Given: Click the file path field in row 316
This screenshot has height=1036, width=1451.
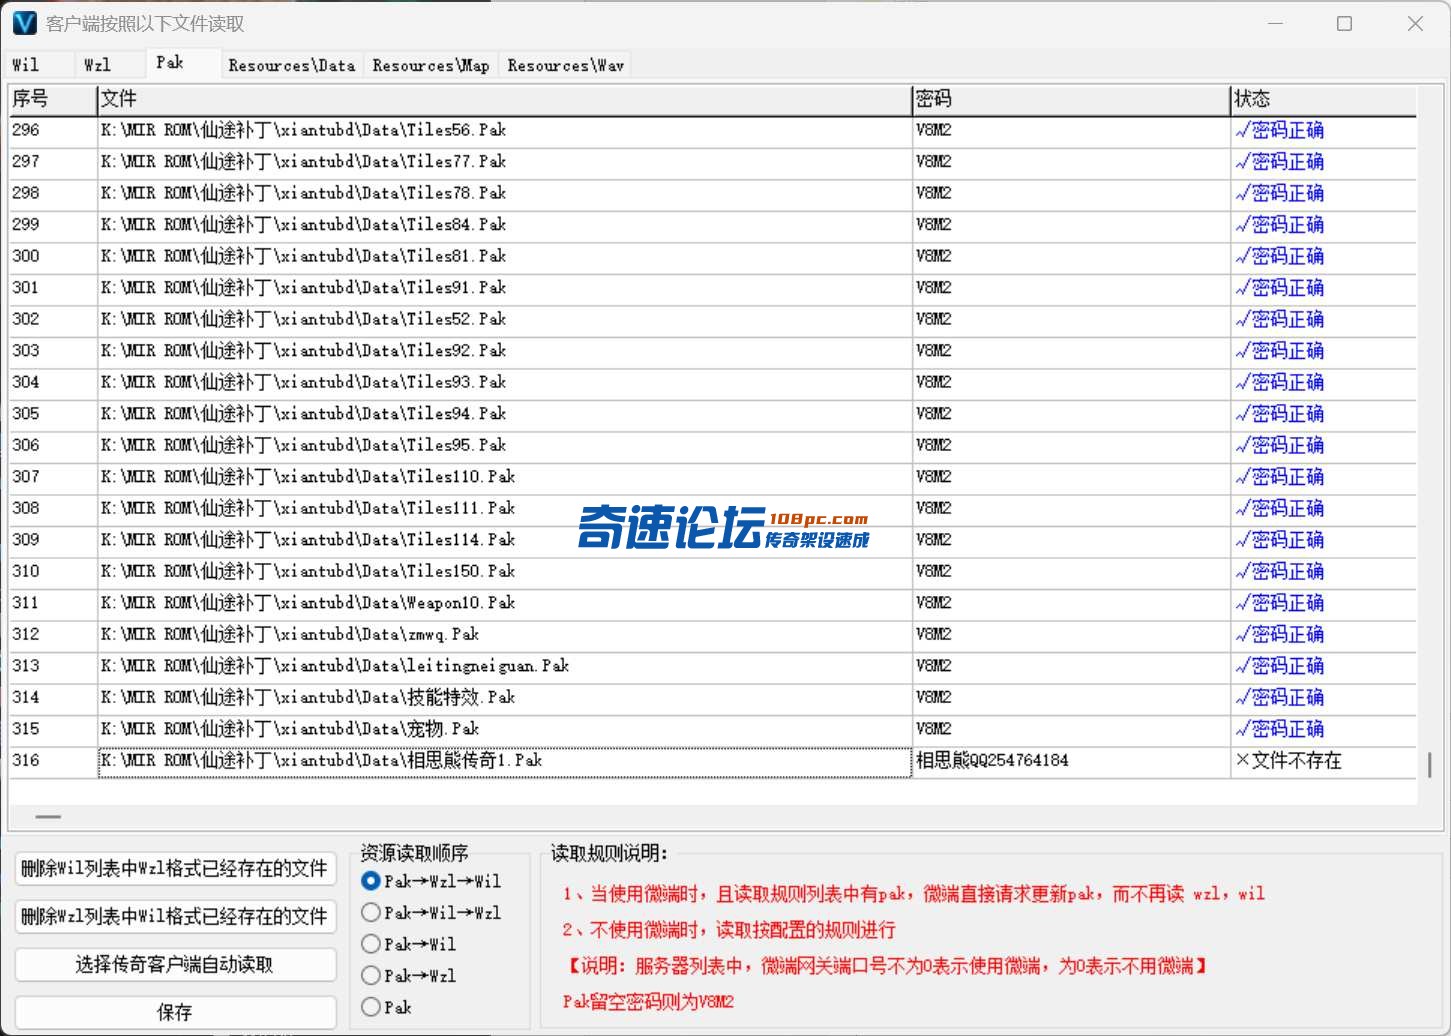Looking at the screenshot, I should (x=504, y=761).
